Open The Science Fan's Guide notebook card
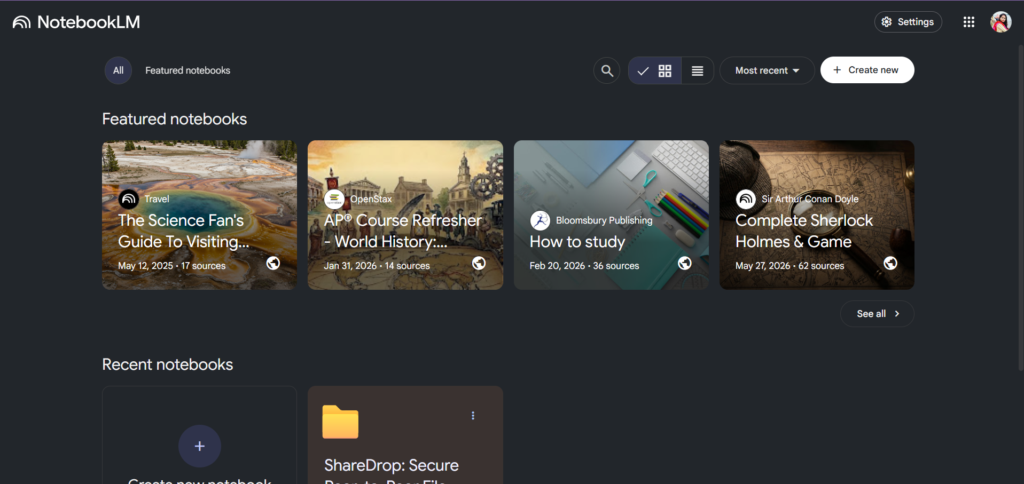Image resolution: width=1024 pixels, height=484 pixels. [x=199, y=215]
